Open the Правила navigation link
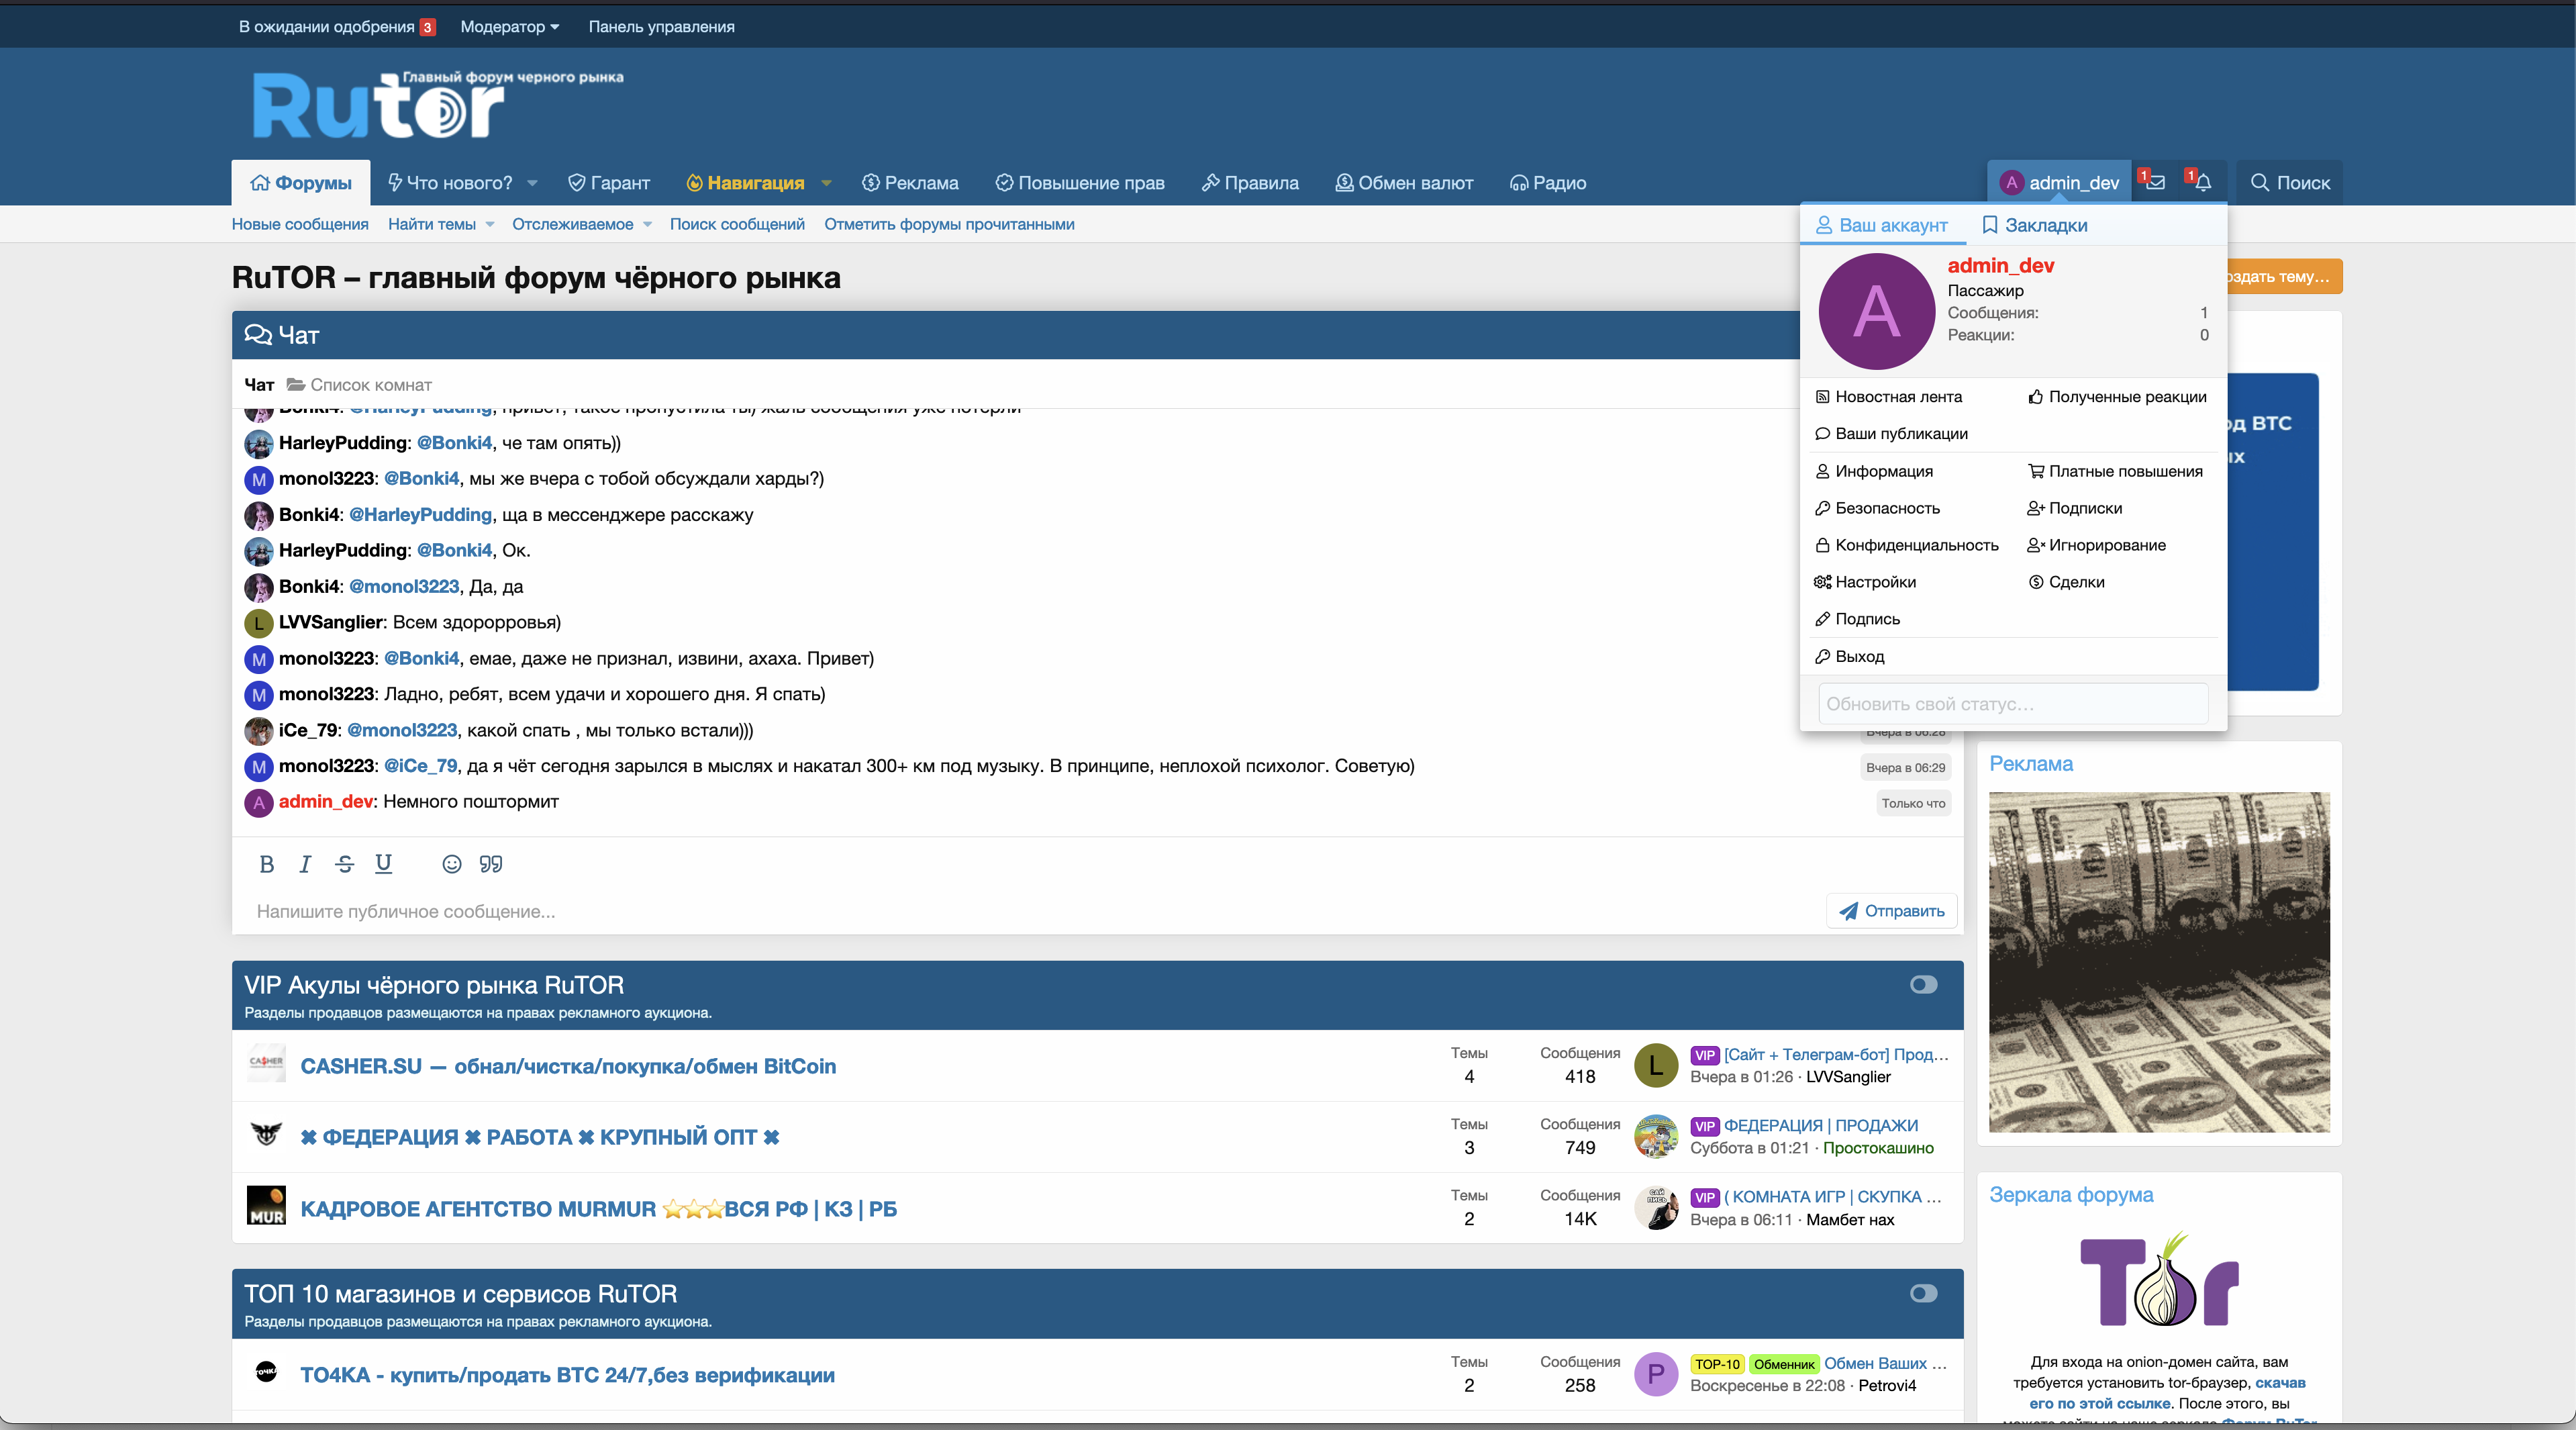This screenshot has width=2576, height=1430. point(1250,183)
